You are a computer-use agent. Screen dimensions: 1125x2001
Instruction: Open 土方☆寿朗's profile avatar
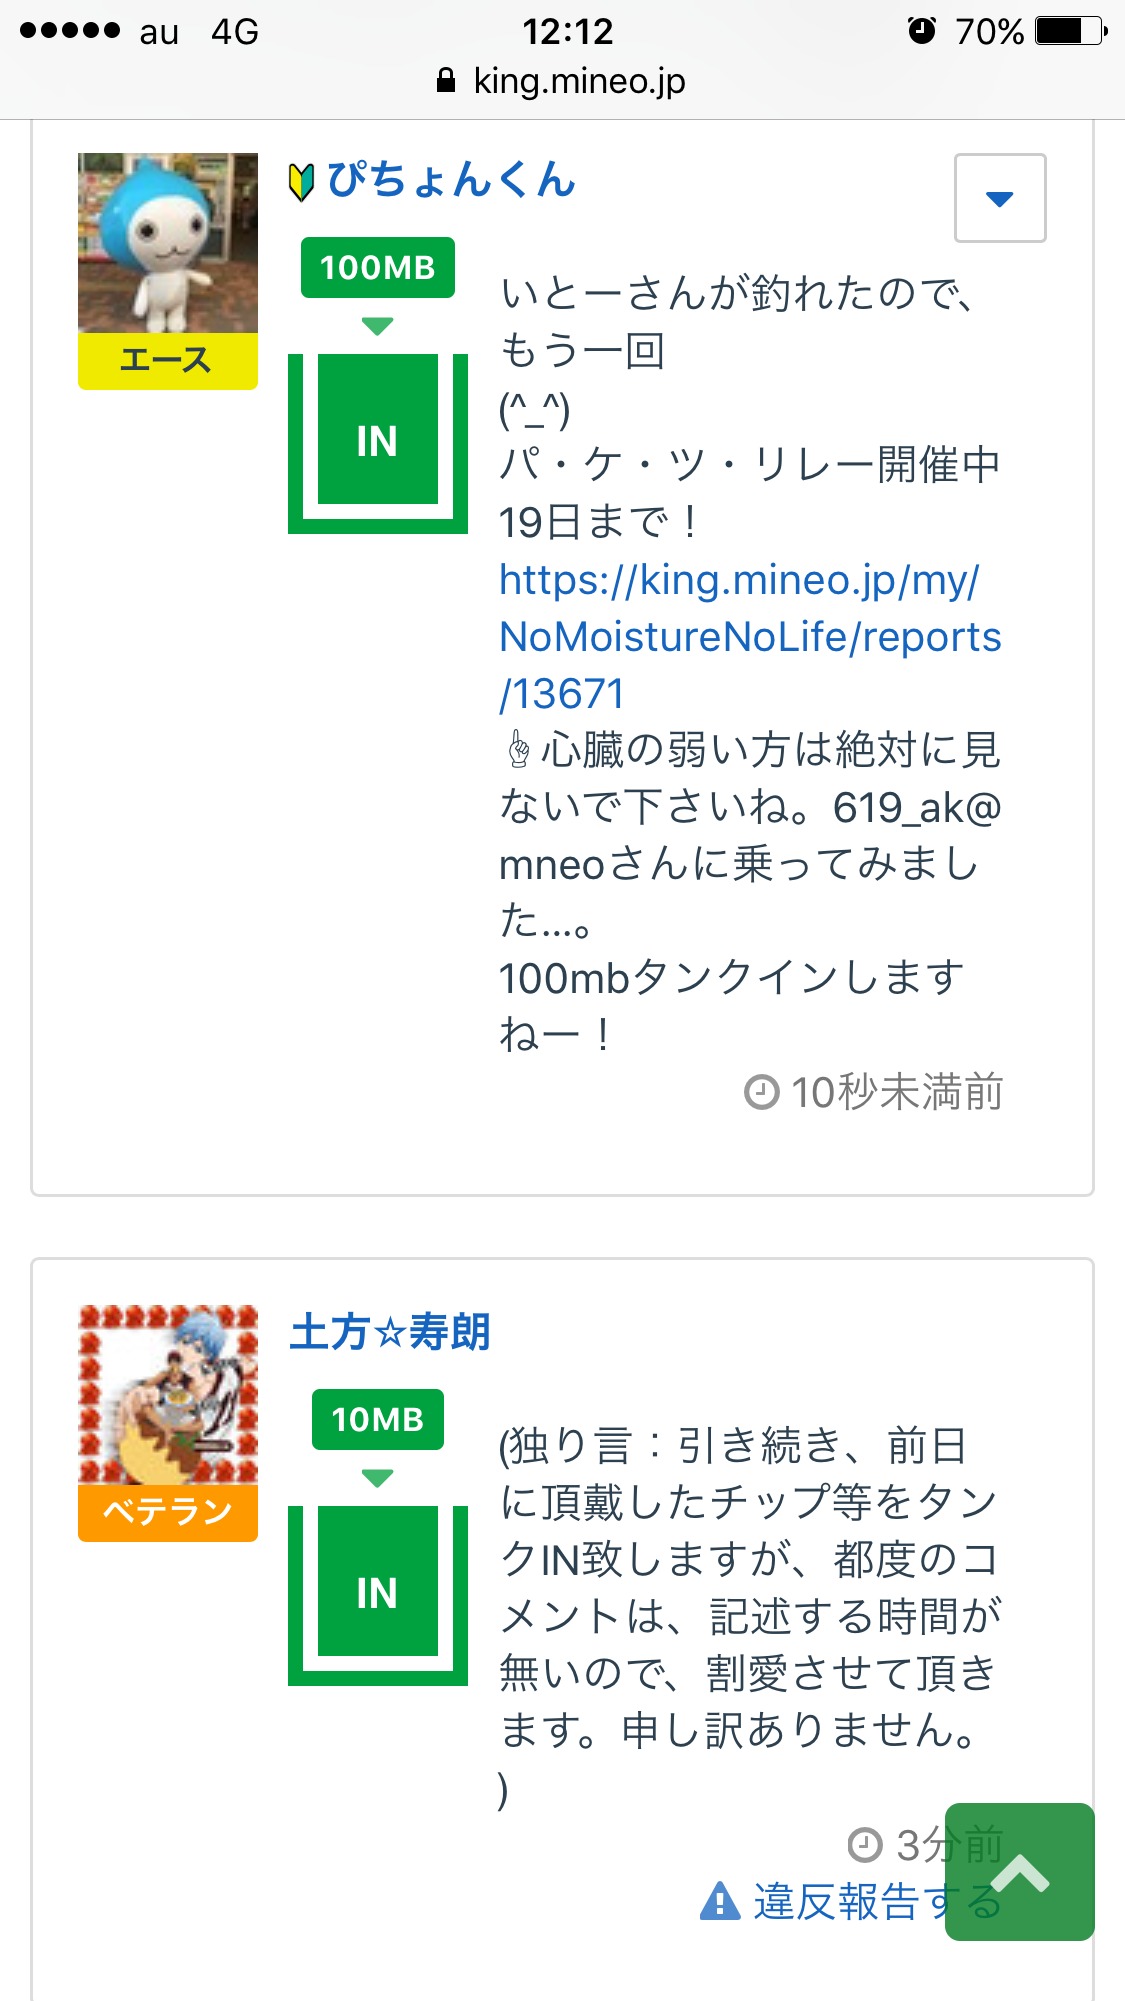point(168,1394)
